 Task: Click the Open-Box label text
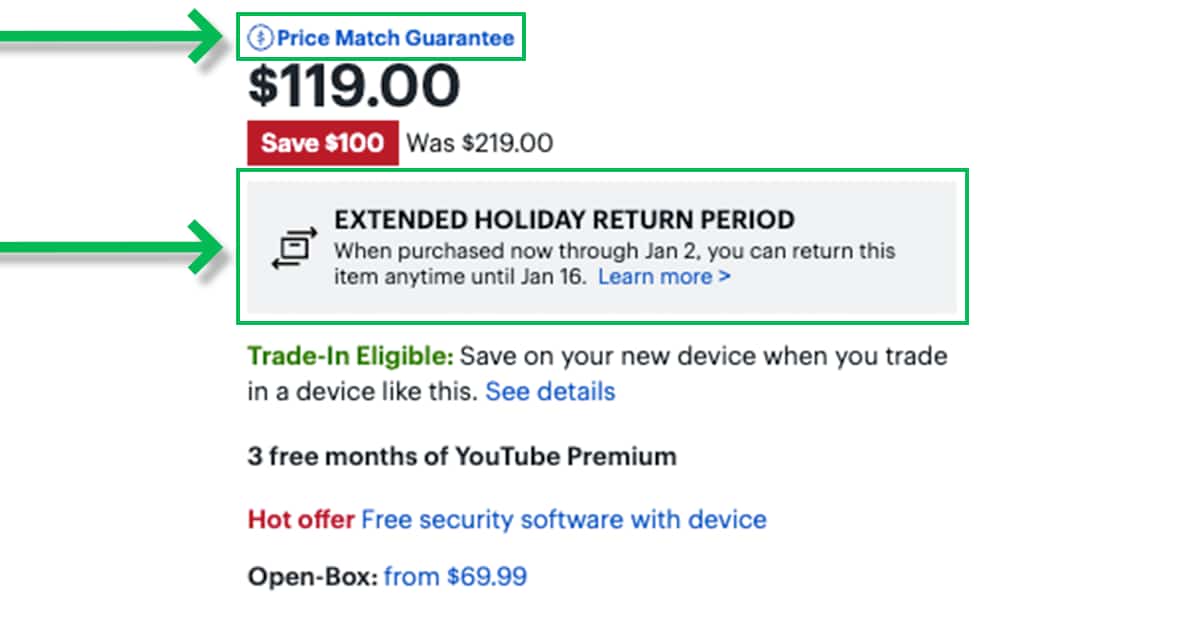pos(312,576)
